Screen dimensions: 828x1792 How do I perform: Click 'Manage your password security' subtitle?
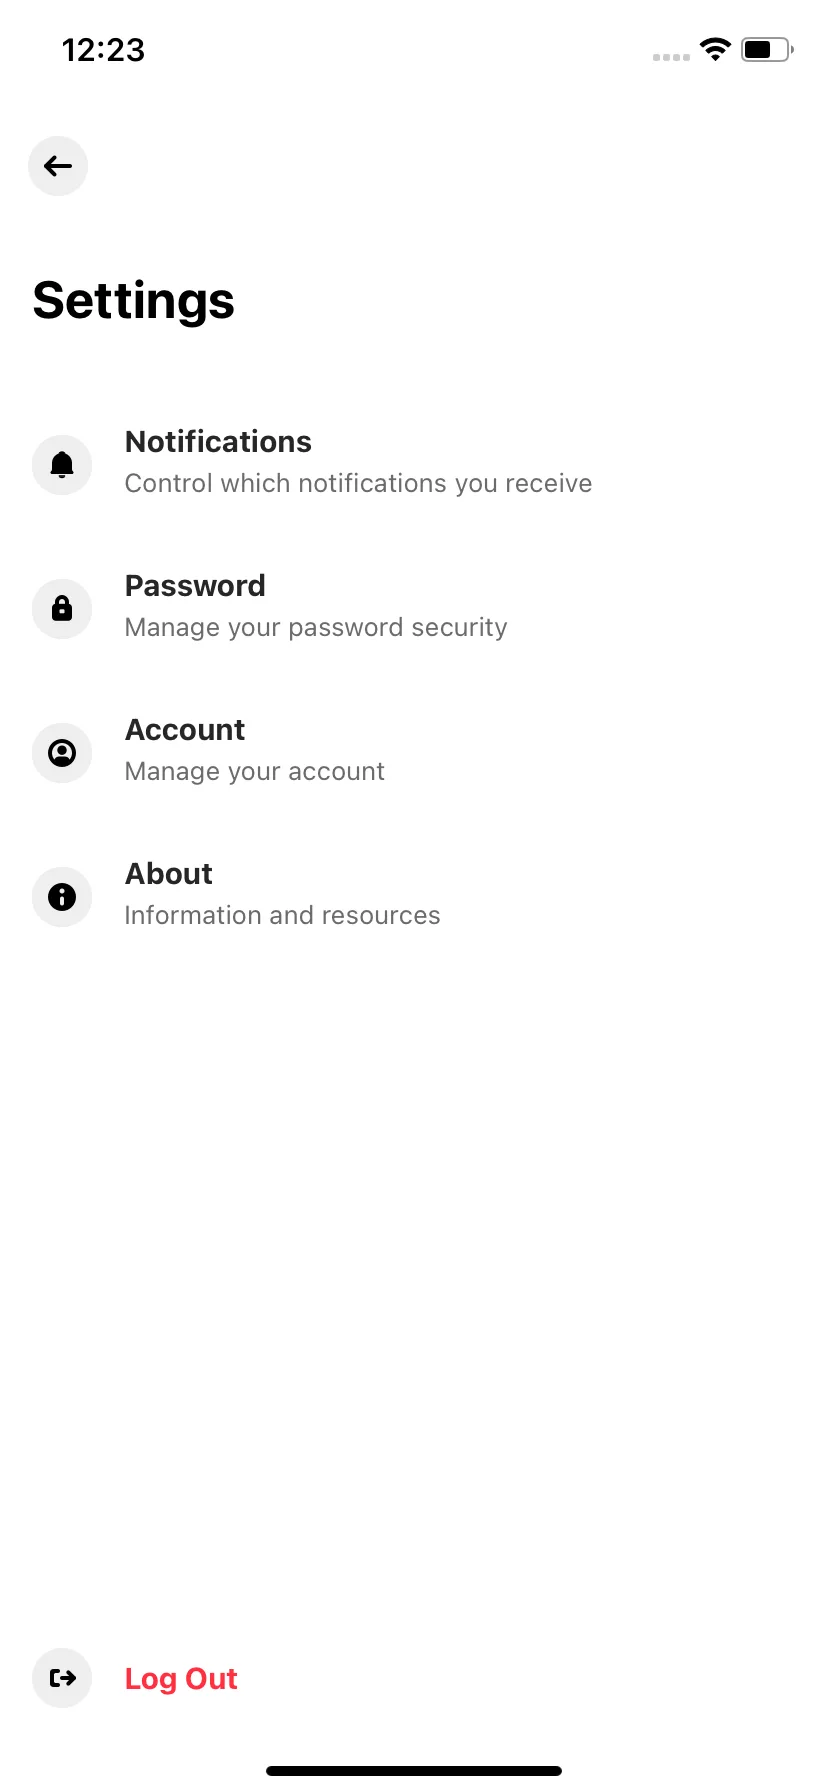click(316, 628)
